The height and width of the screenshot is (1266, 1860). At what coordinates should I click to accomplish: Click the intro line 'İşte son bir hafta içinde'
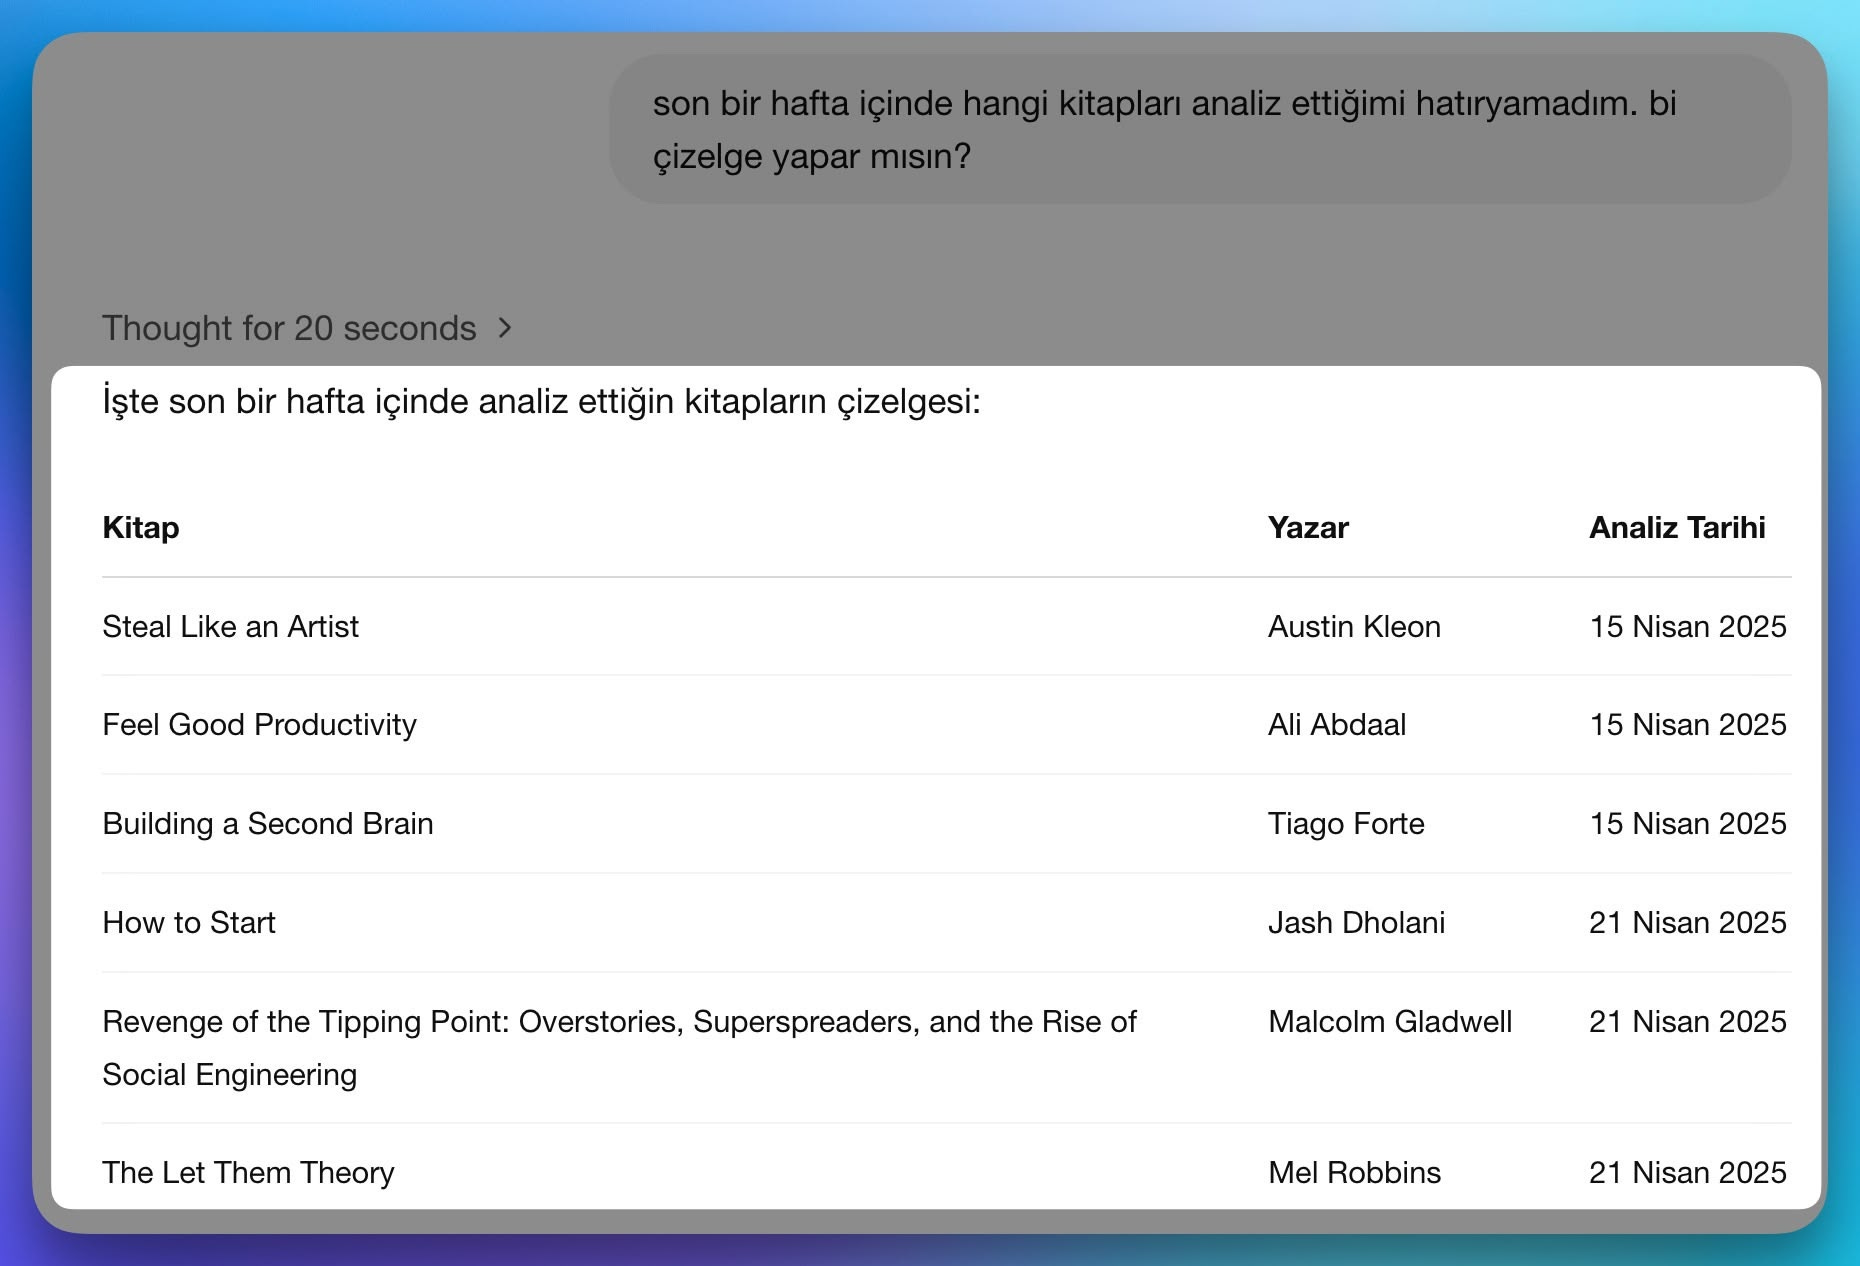pyautogui.click(x=541, y=401)
